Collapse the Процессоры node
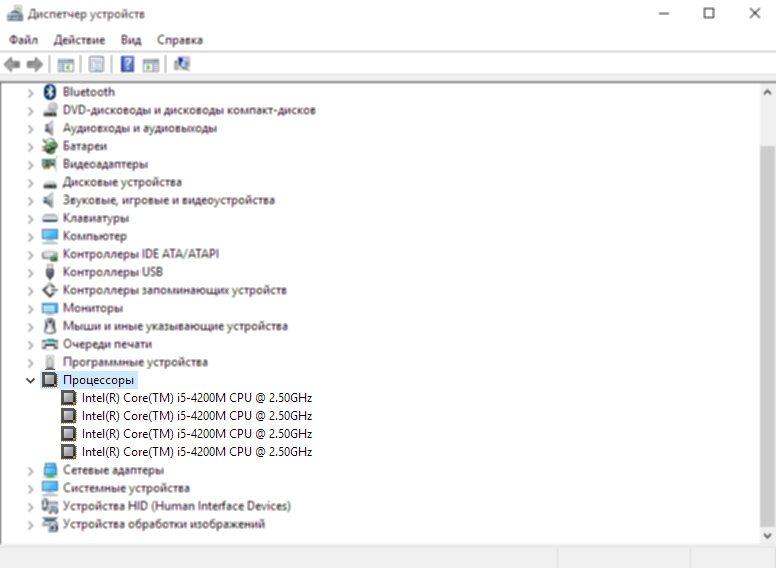The image size is (776, 568). click(30, 380)
